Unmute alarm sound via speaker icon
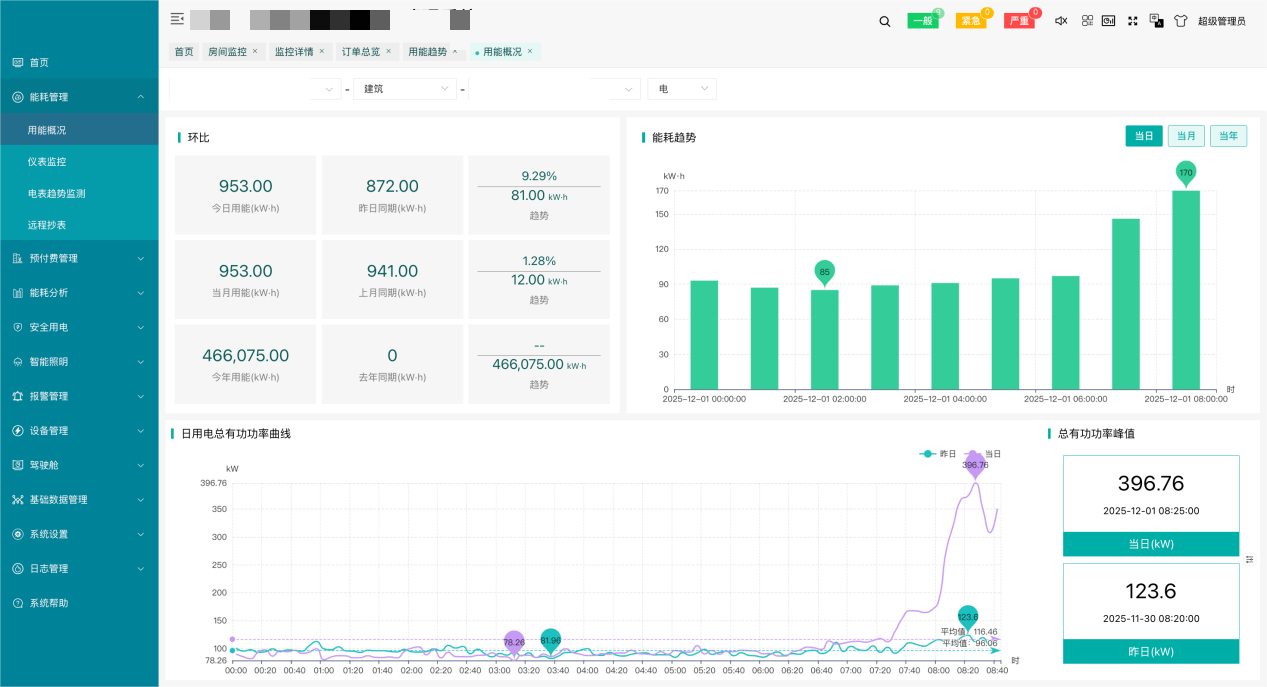The height and width of the screenshot is (687, 1267). (1061, 20)
